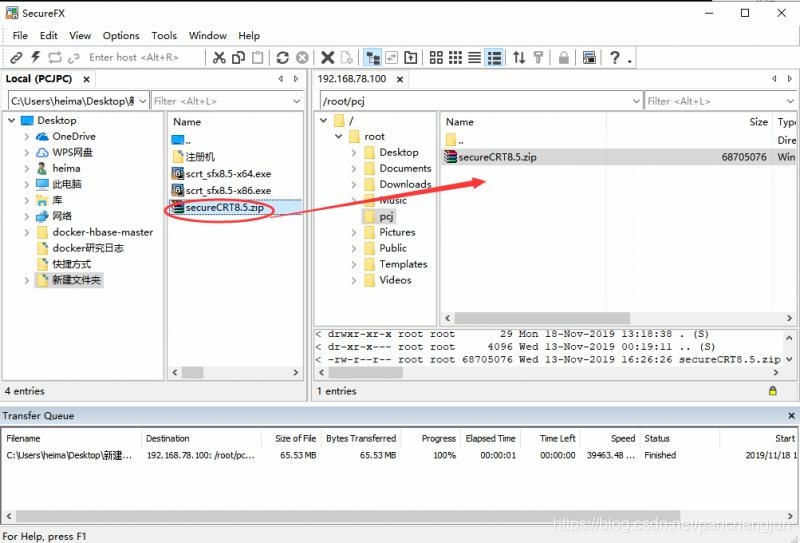Expand the remote Documents folder node
800x543 pixels.
354,168
